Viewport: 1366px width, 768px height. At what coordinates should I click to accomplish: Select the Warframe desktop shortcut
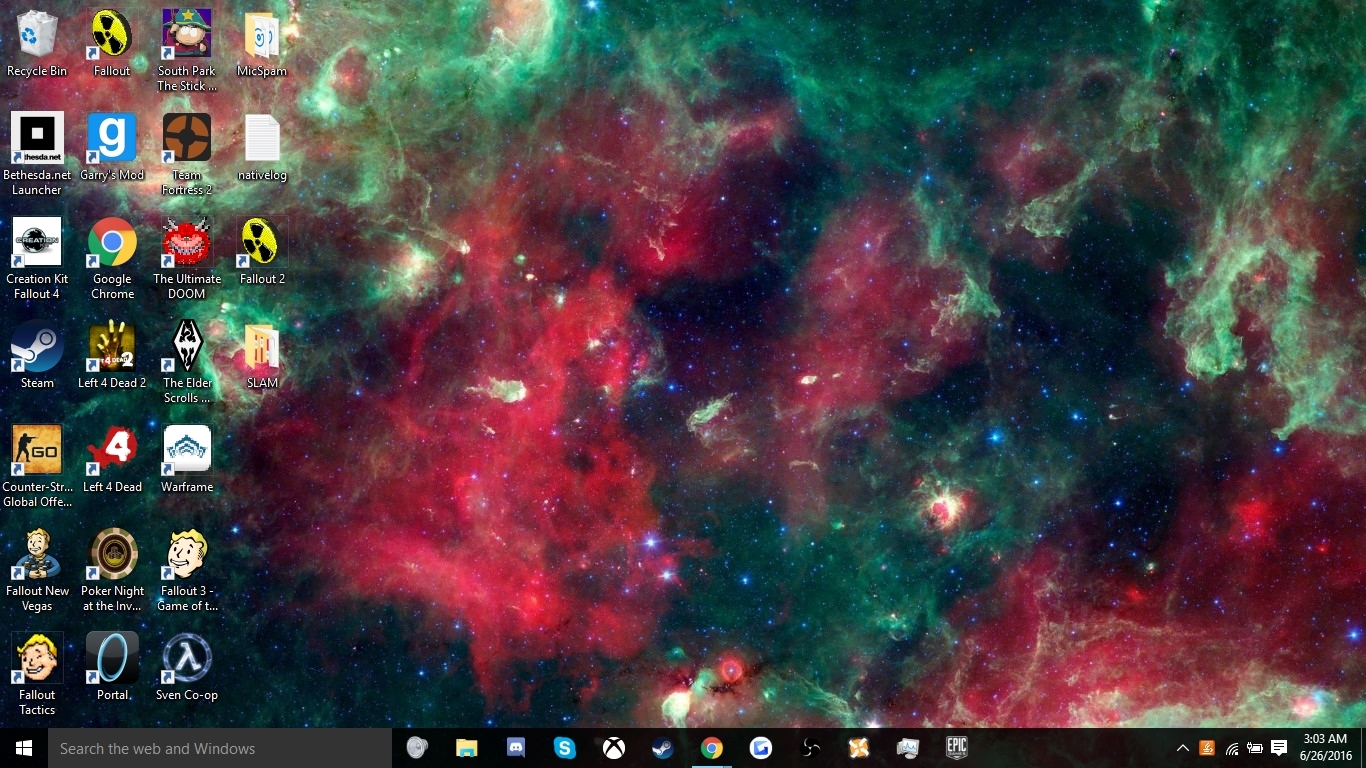[x=187, y=460]
